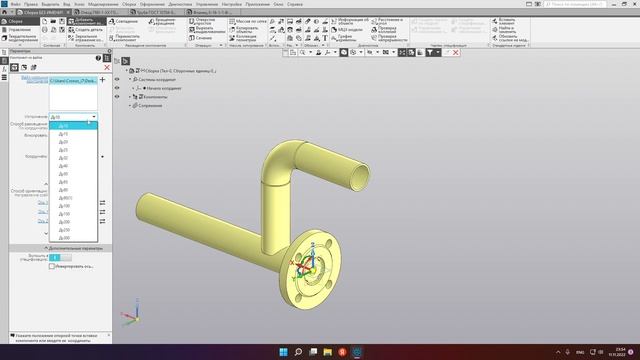Collapse Дополнительные параметры section

click(x=46, y=248)
